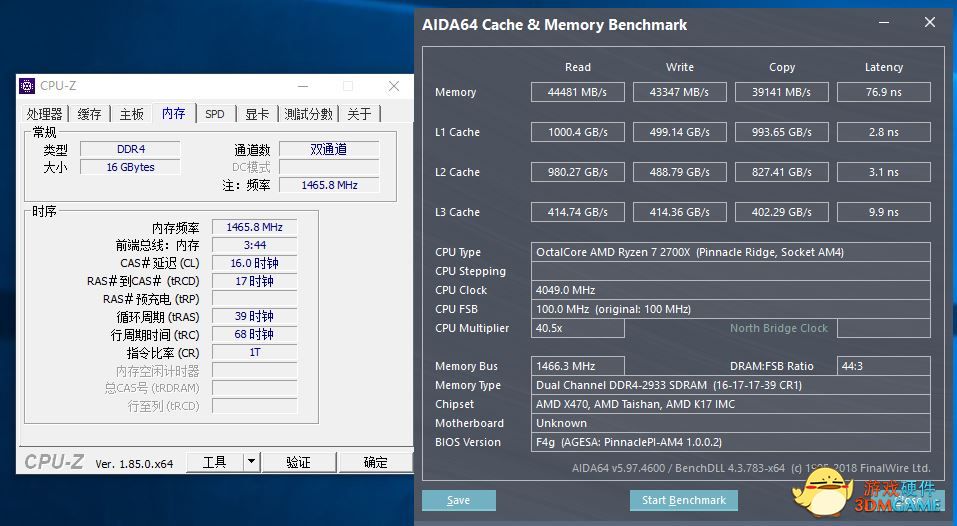Click the 验证 button in CPU-Z
Viewport: 957px width, 526px height.
coord(298,463)
